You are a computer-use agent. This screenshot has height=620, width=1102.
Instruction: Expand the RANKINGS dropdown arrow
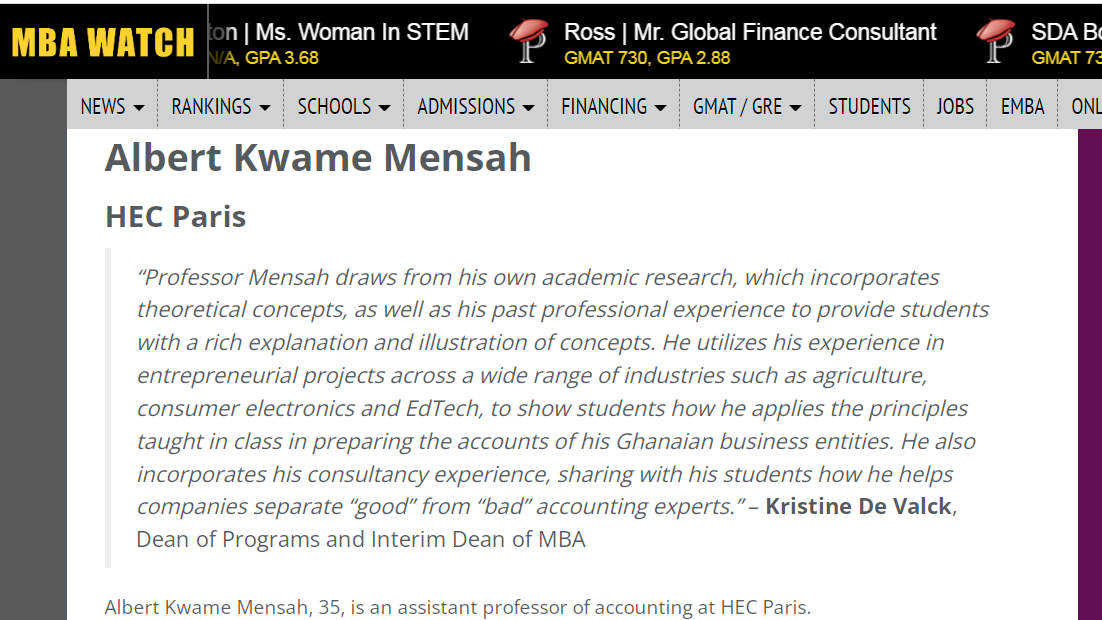point(264,108)
